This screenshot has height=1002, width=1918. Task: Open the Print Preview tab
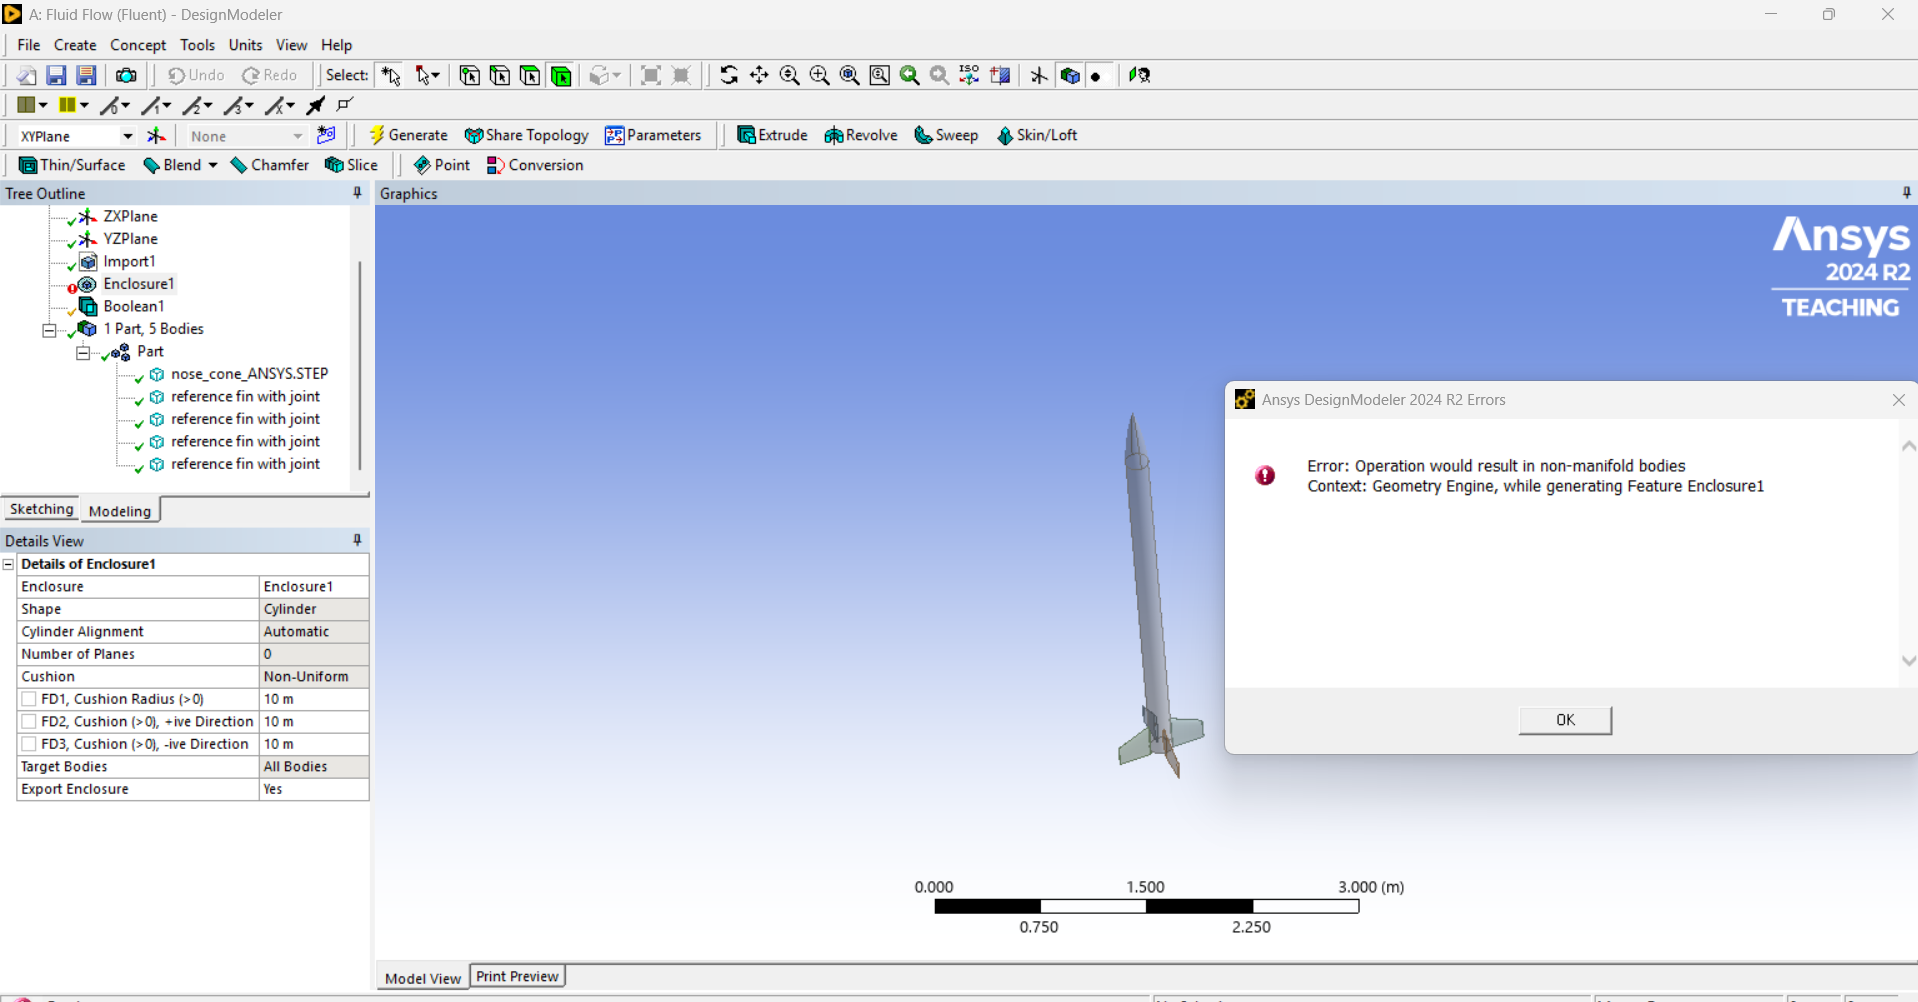point(517,976)
